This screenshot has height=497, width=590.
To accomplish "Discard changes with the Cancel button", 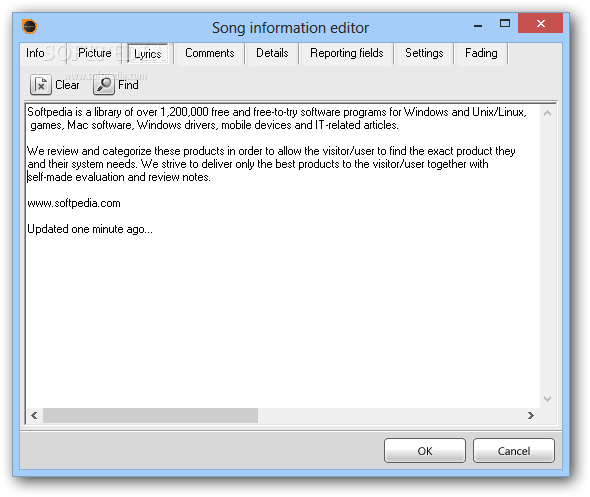I will pyautogui.click(x=514, y=450).
